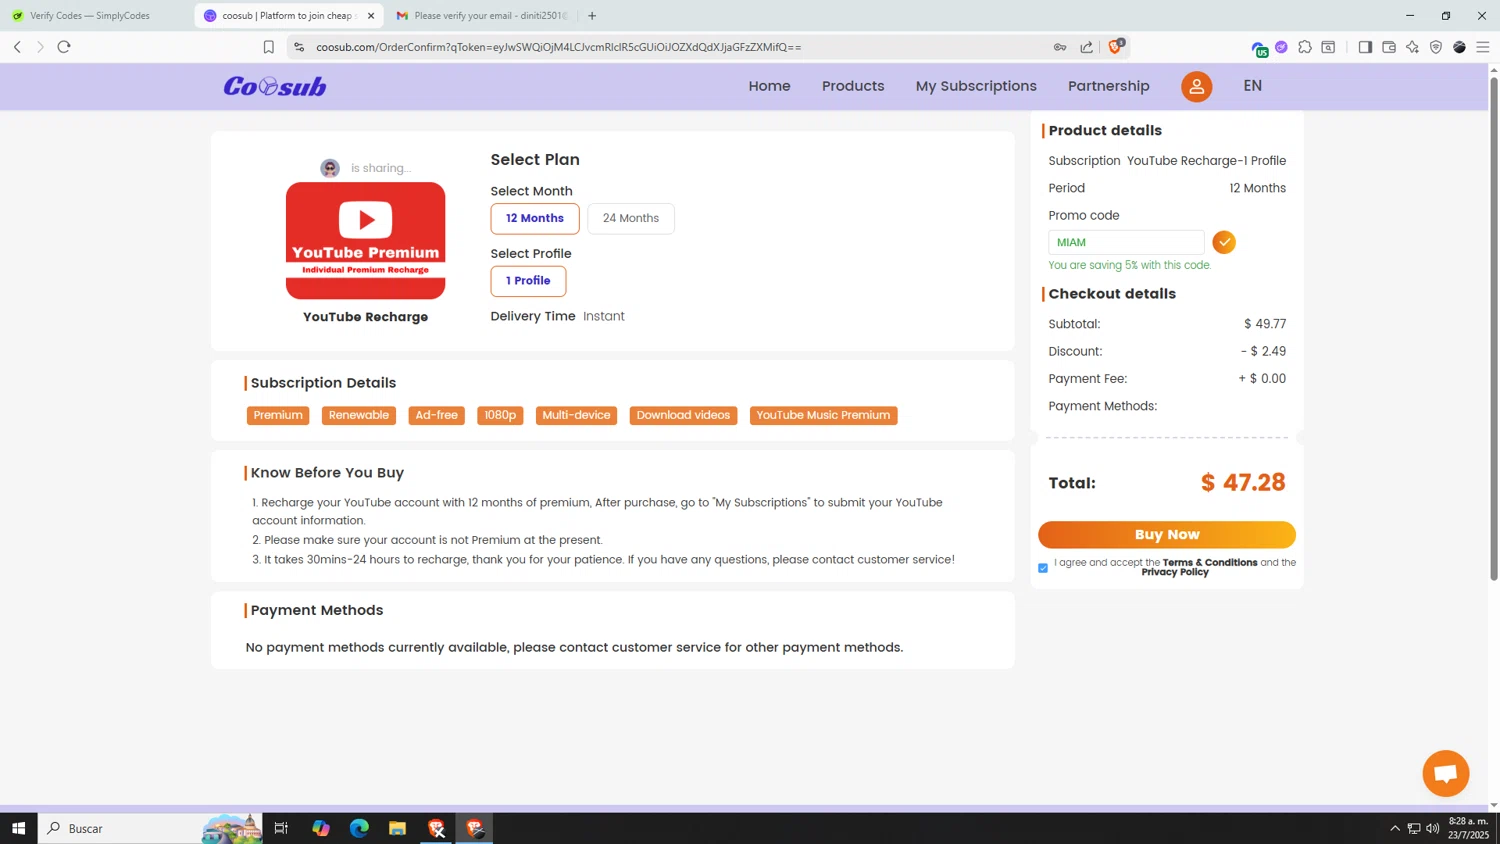The height and width of the screenshot is (844, 1500).
Task: Open the Brave Shields lion icon
Action: pos(1116,46)
